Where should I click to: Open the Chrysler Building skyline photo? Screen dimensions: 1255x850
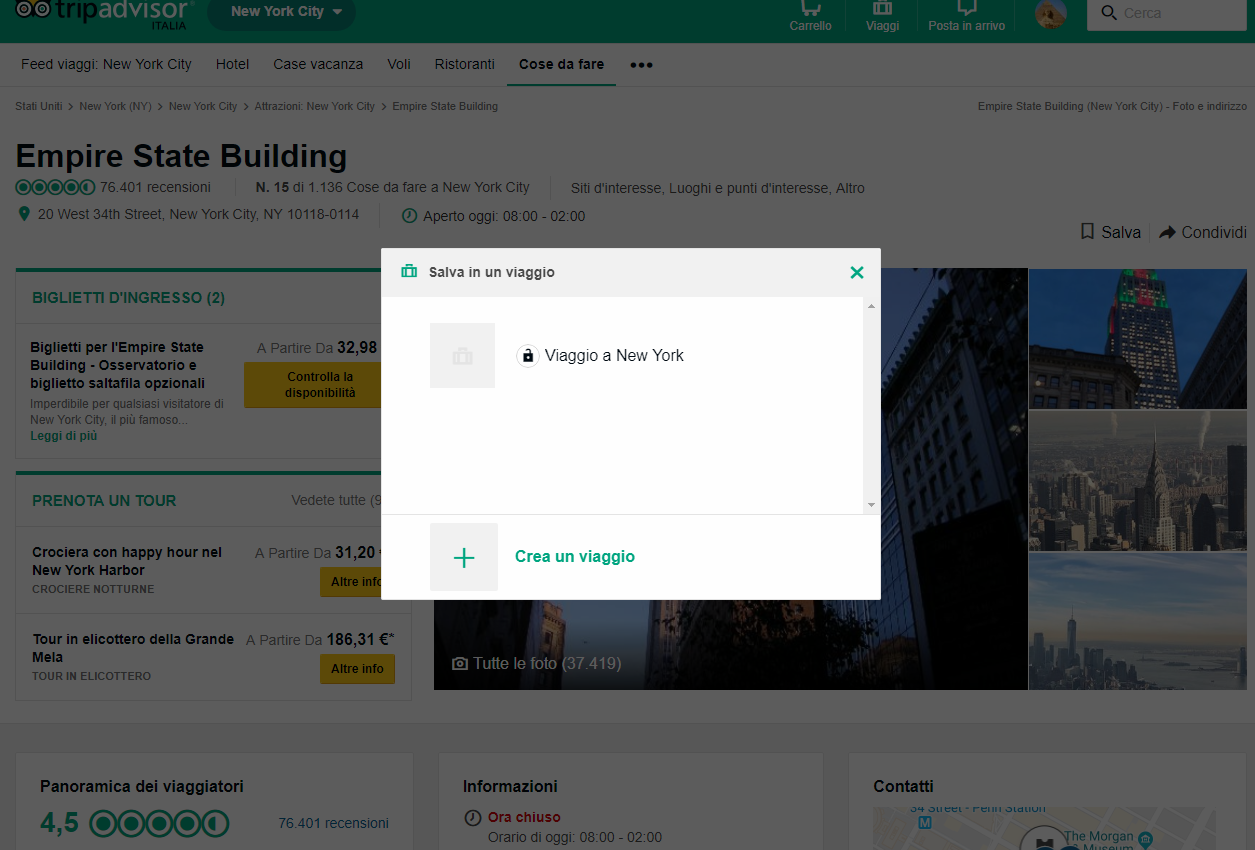(1138, 480)
